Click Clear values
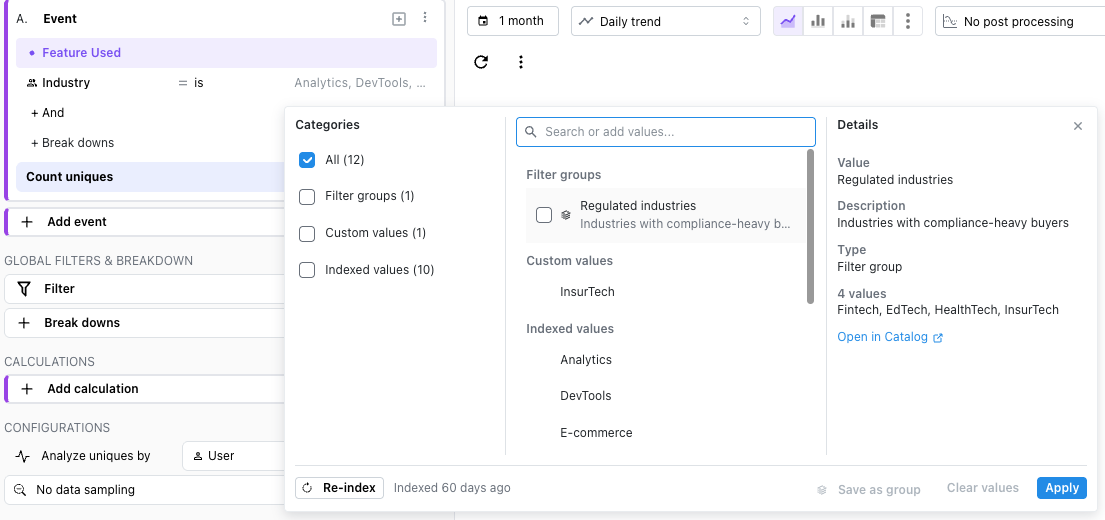 [982, 488]
